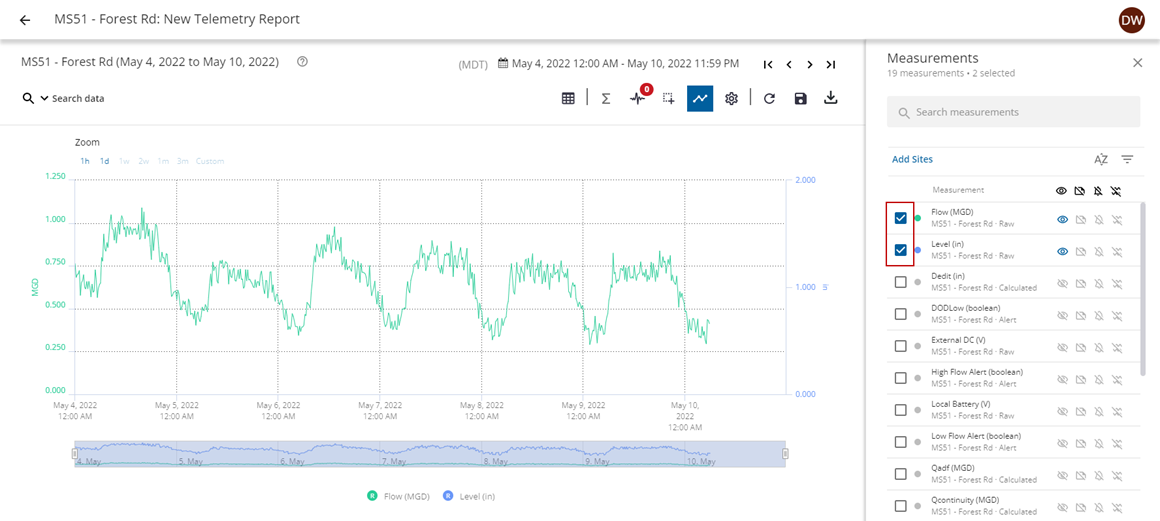Check the Qadf (MGD) checkbox
1160x521 pixels.
click(900, 474)
